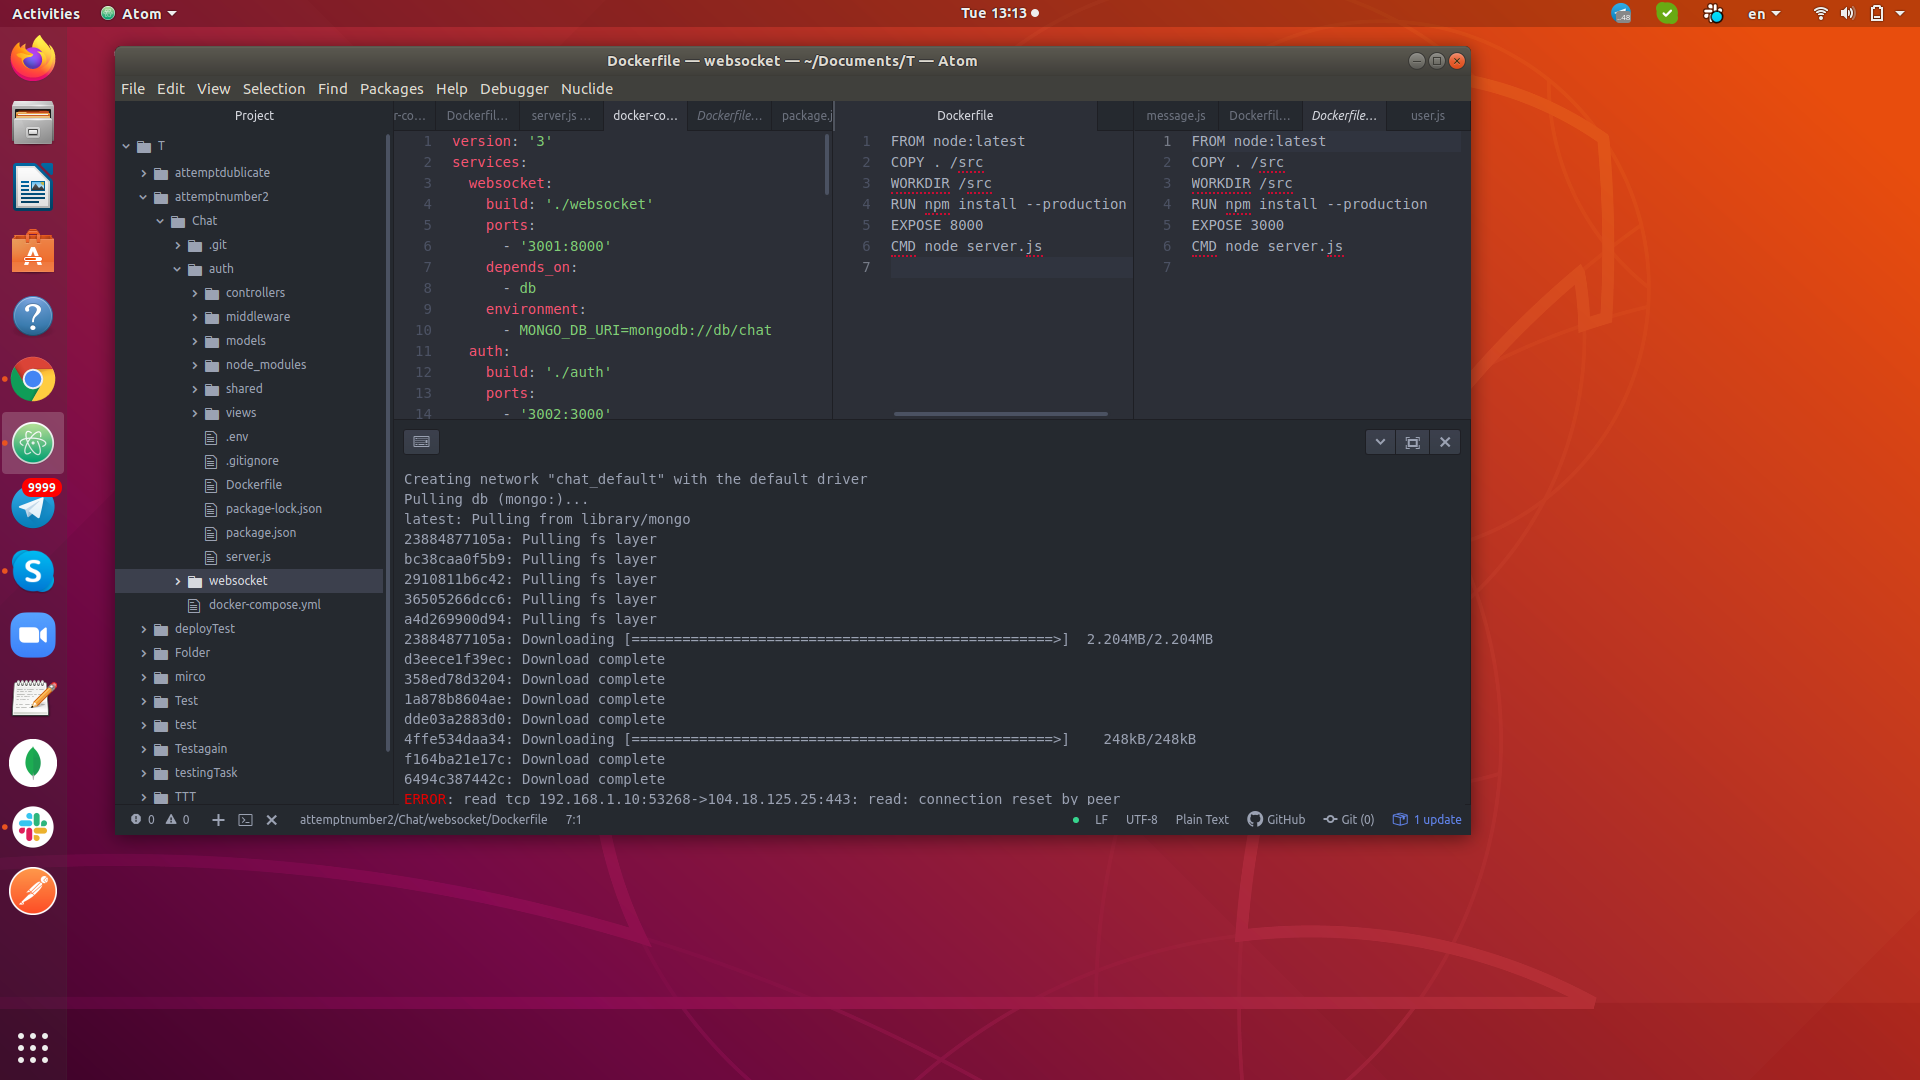Expand the node_modules folder

(194, 365)
